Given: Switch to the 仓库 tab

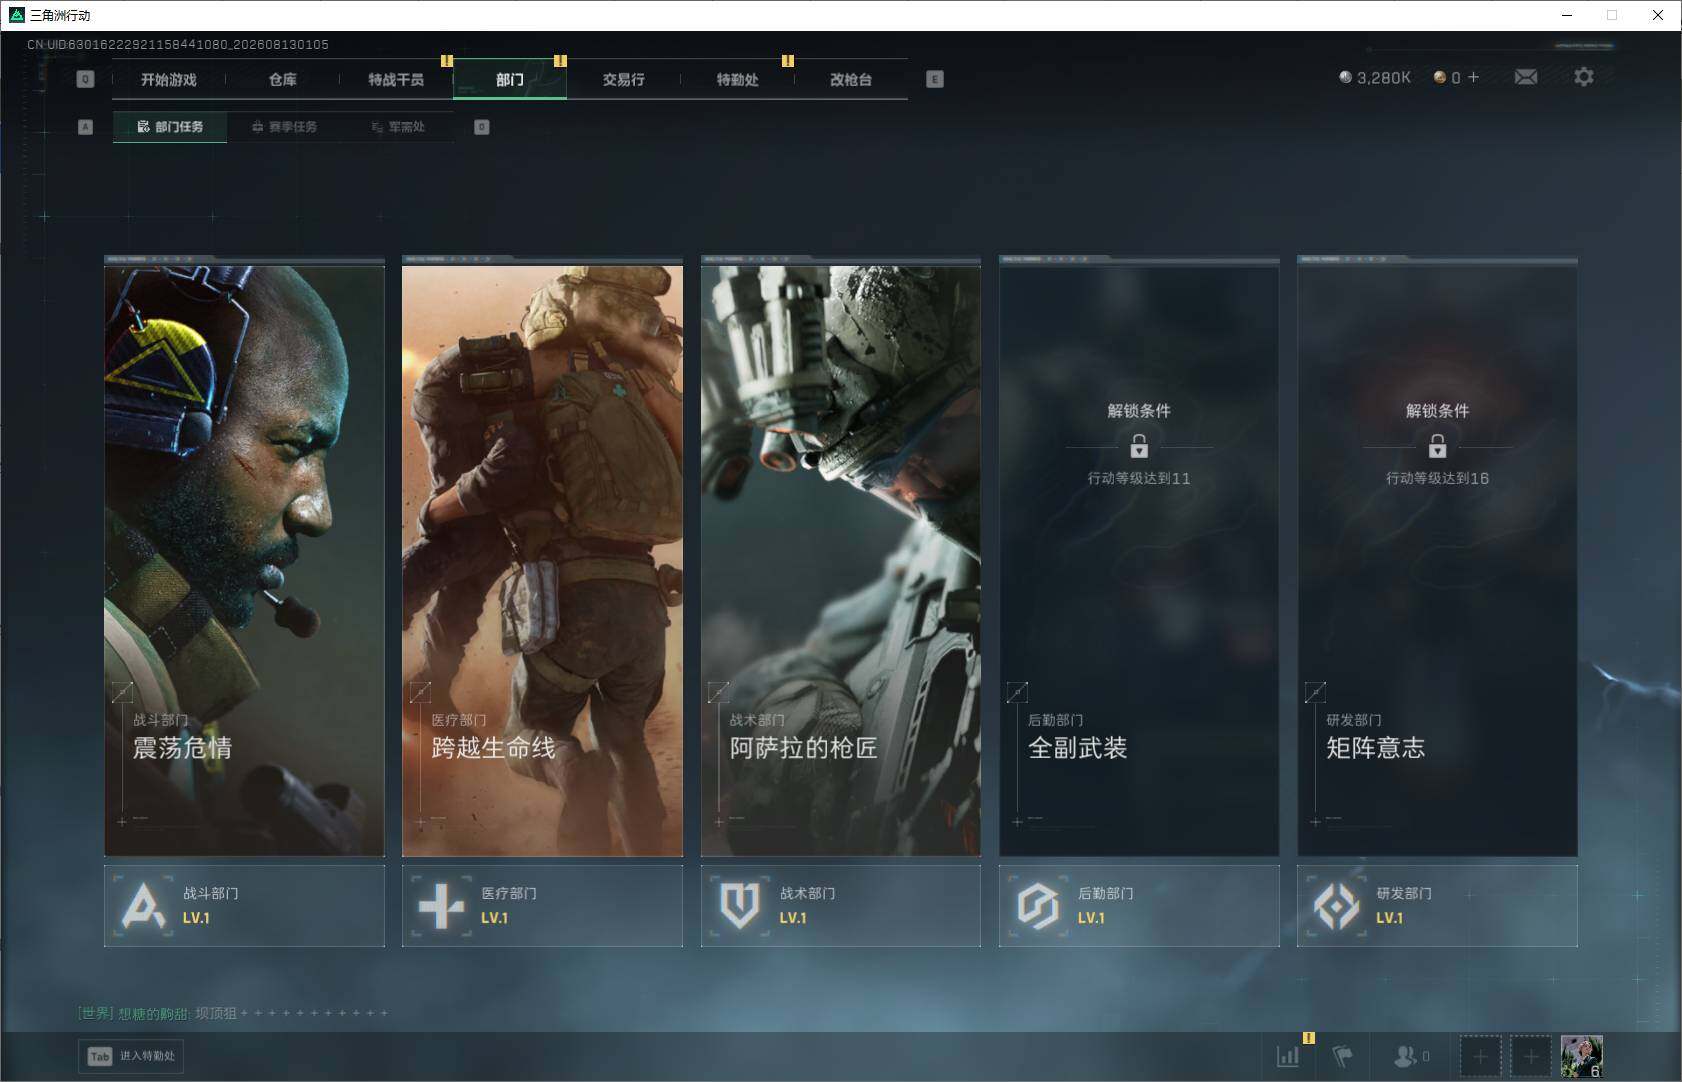Looking at the screenshot, I should [x=283, y=80].
